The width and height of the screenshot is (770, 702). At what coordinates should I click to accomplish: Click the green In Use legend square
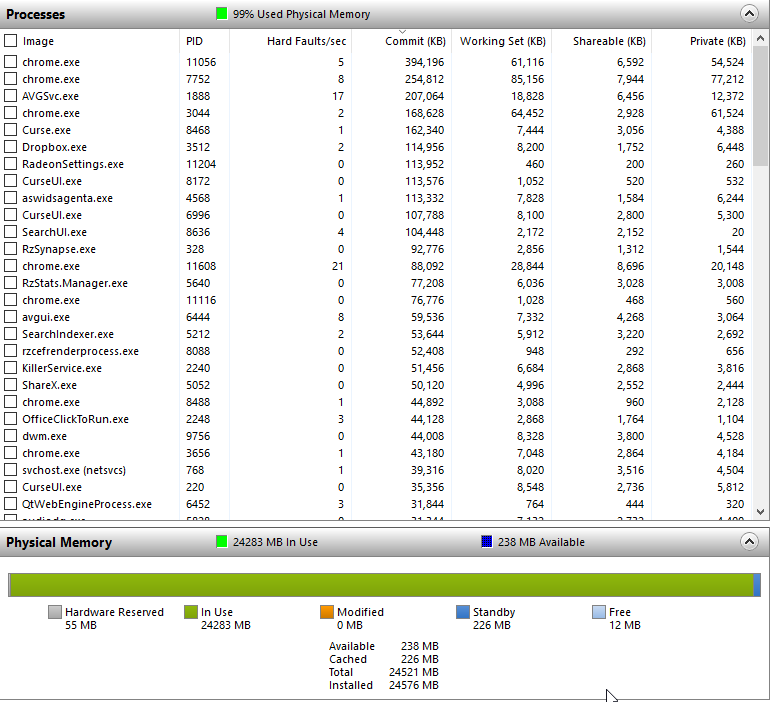[191, 612]
